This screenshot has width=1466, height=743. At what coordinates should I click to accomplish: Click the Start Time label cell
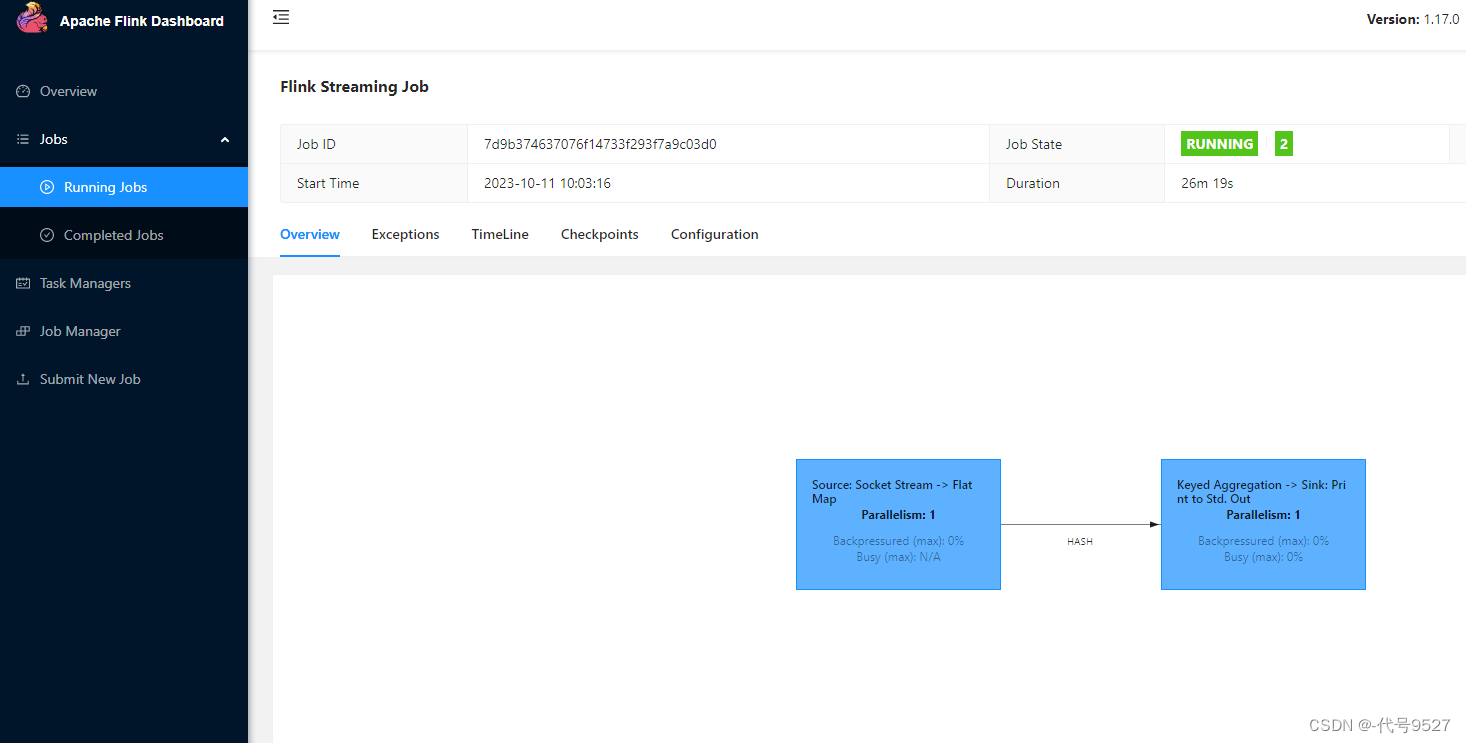point(374,183)
